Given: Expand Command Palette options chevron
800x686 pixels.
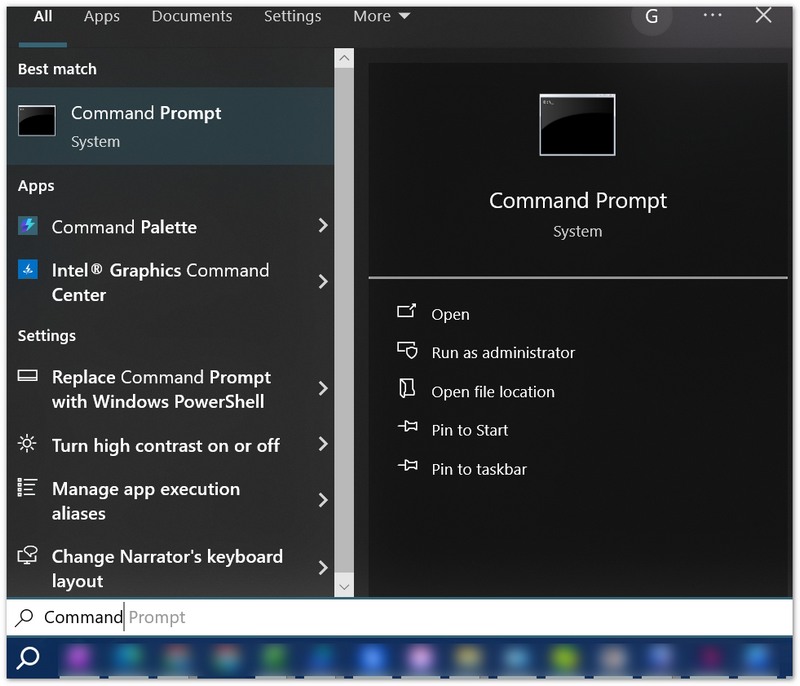Looking at the screenshot, I should pyautogui.click(x=322, y=225).
